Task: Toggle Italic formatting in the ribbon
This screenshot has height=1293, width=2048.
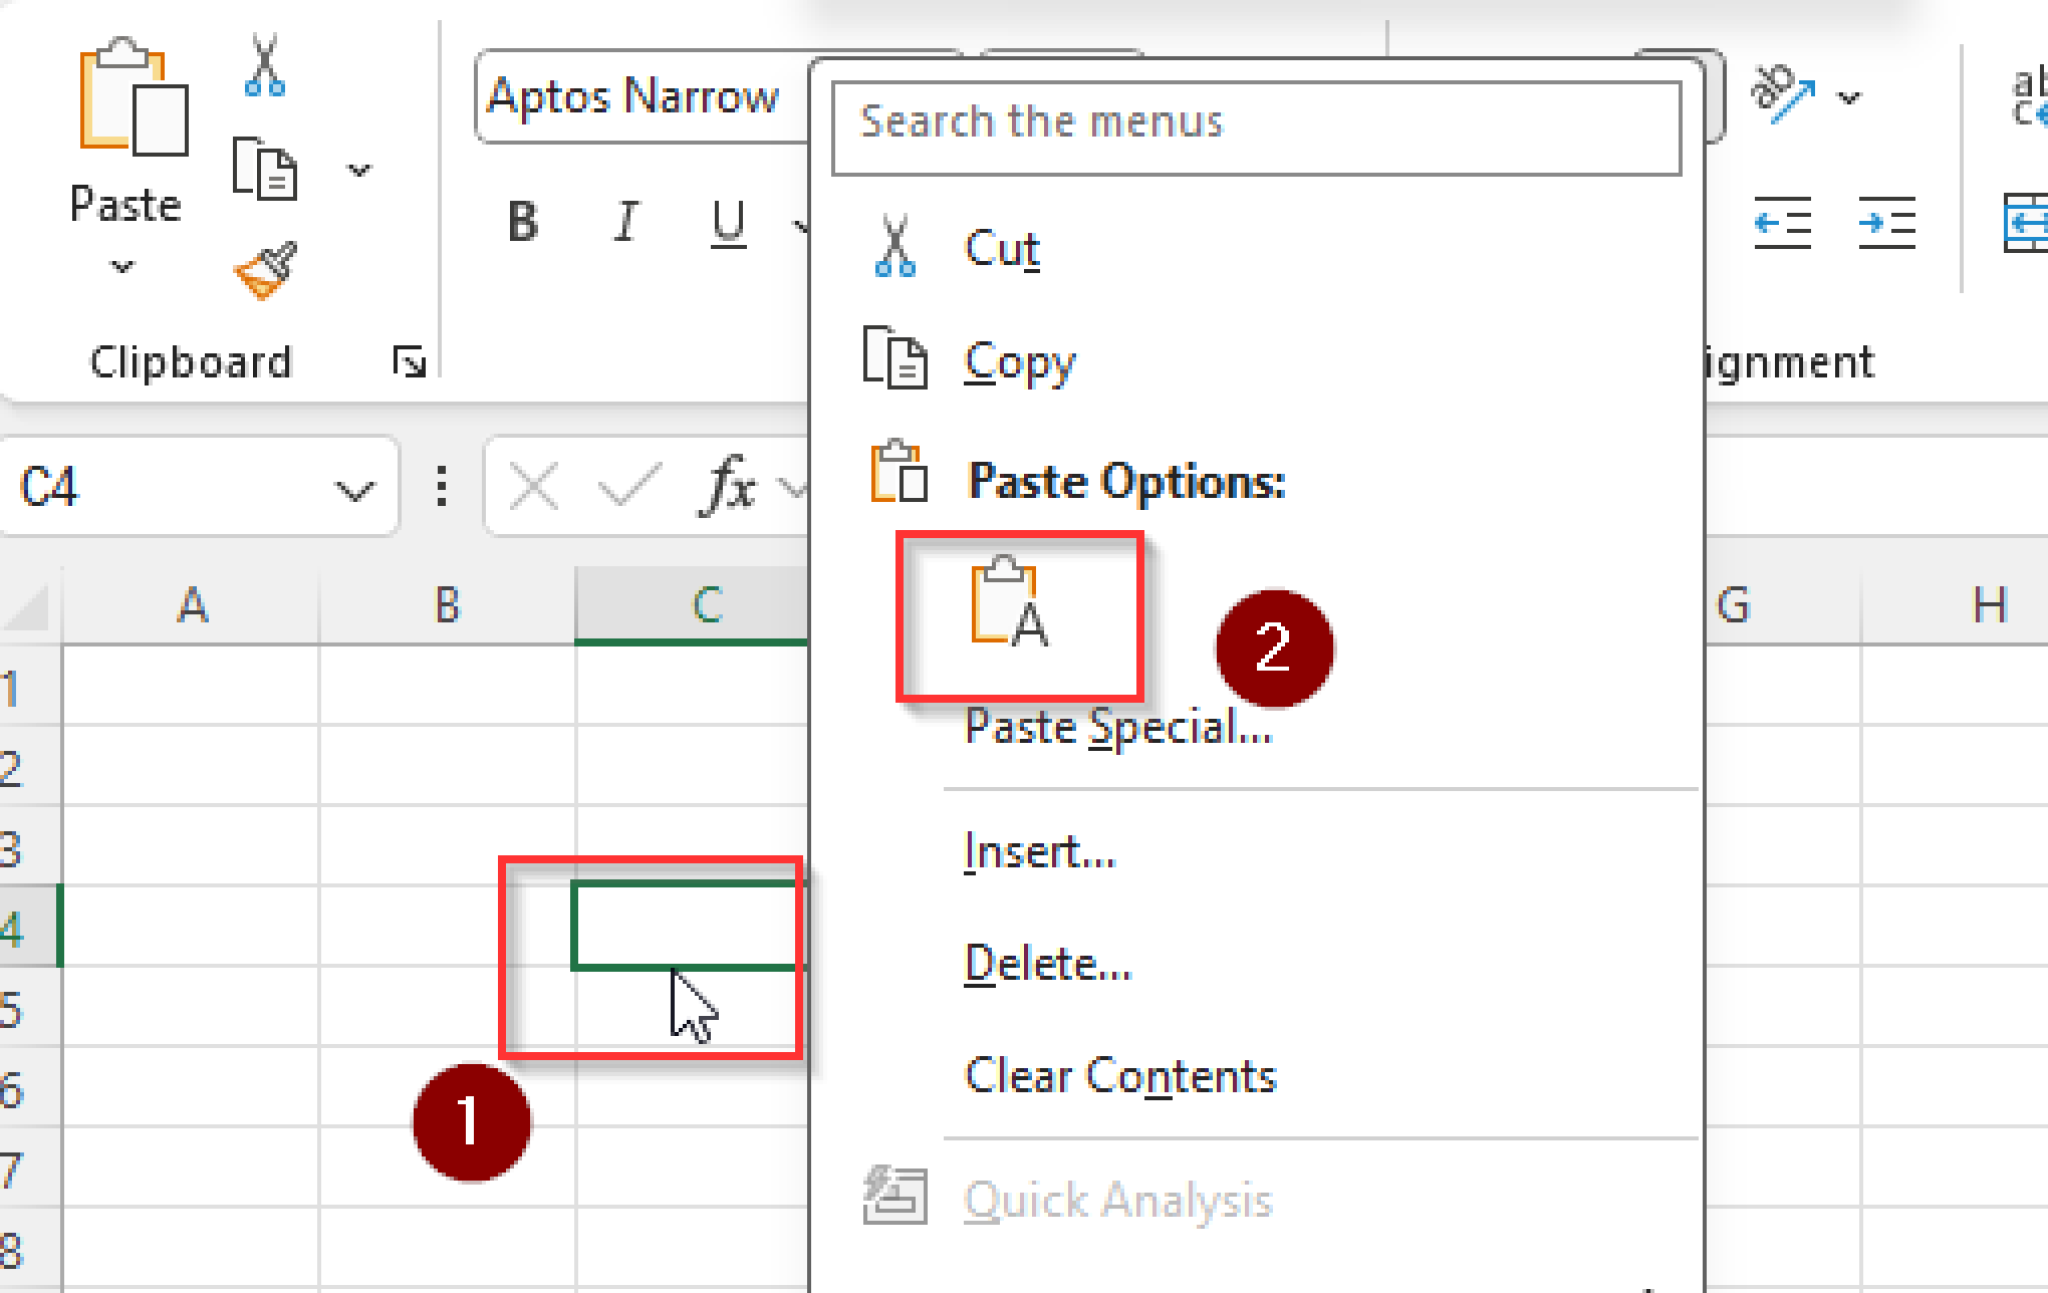Action: point(625,222)
